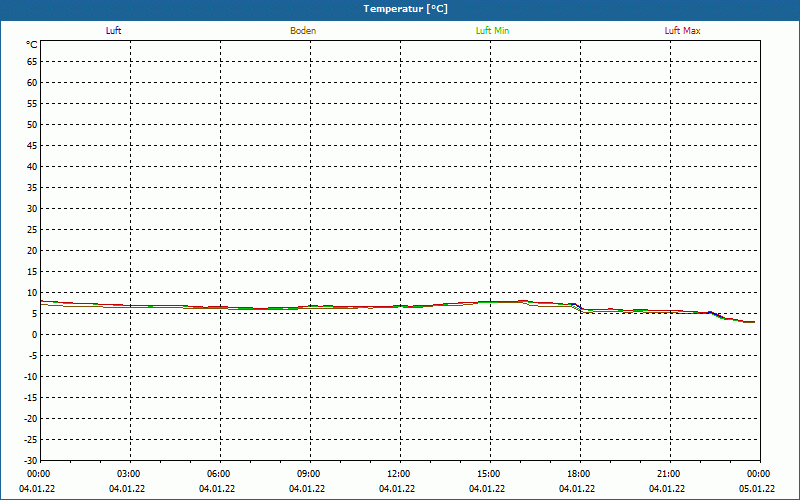This screenshot has height=500, width=800.
Task: Click the 12:00 time axis label
Action: (x=398, y=474)
